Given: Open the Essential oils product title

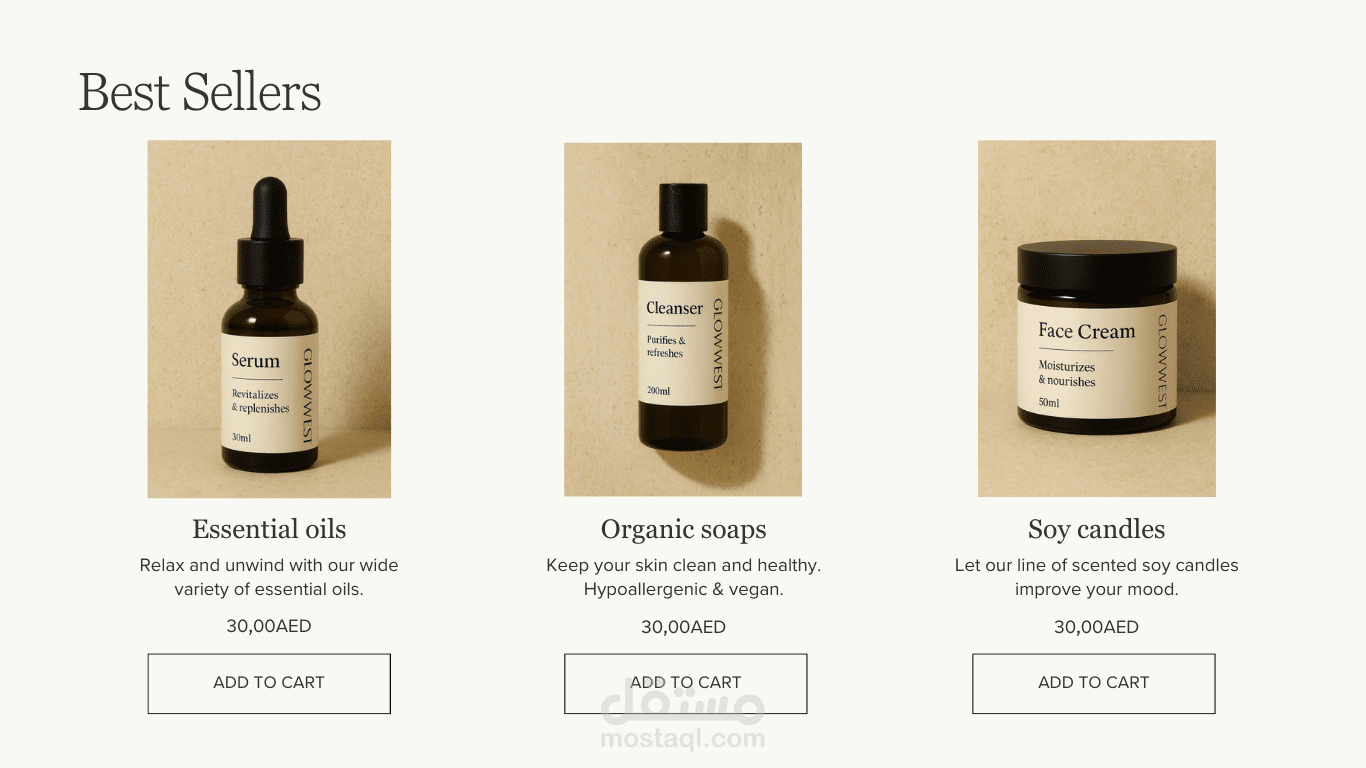Looking at the screenshot, I should pos(269,529).
